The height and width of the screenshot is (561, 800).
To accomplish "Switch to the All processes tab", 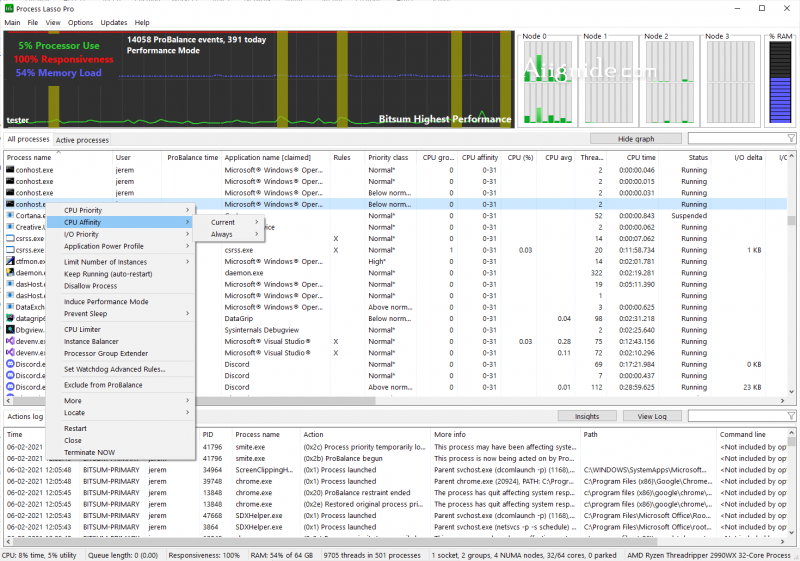I will (x=28, y=139).
